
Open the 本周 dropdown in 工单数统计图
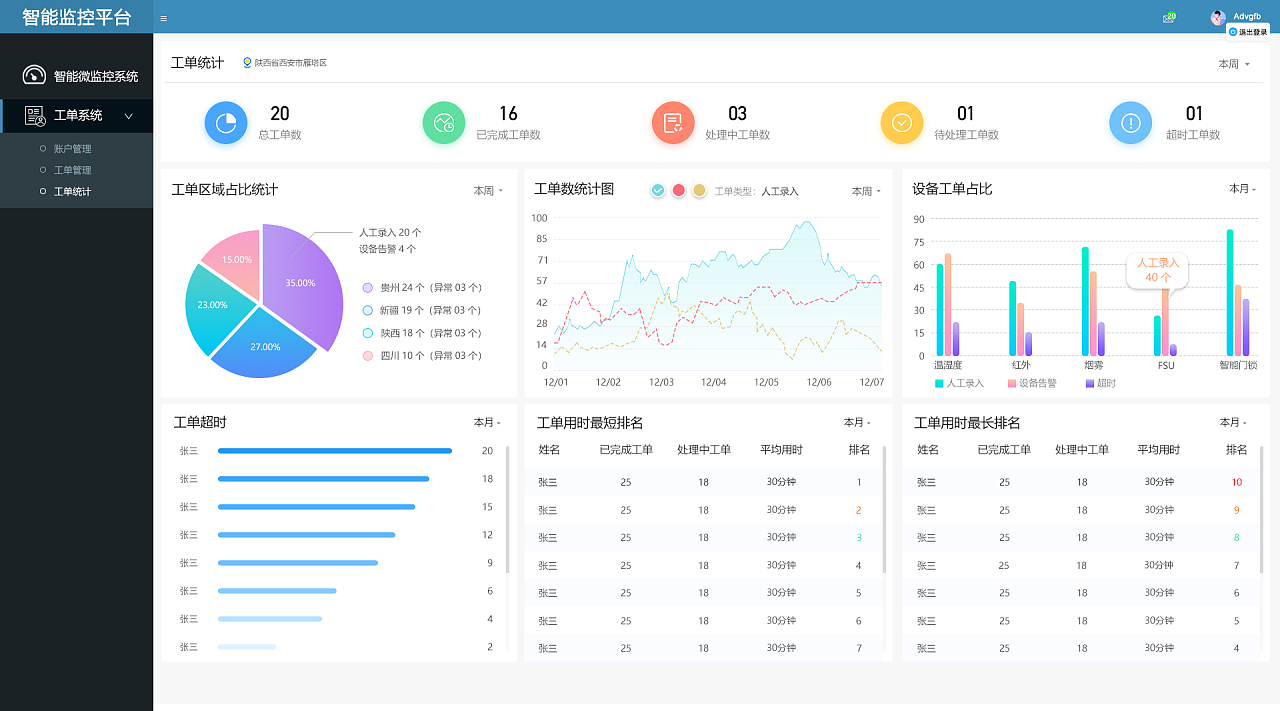(866, 191)
